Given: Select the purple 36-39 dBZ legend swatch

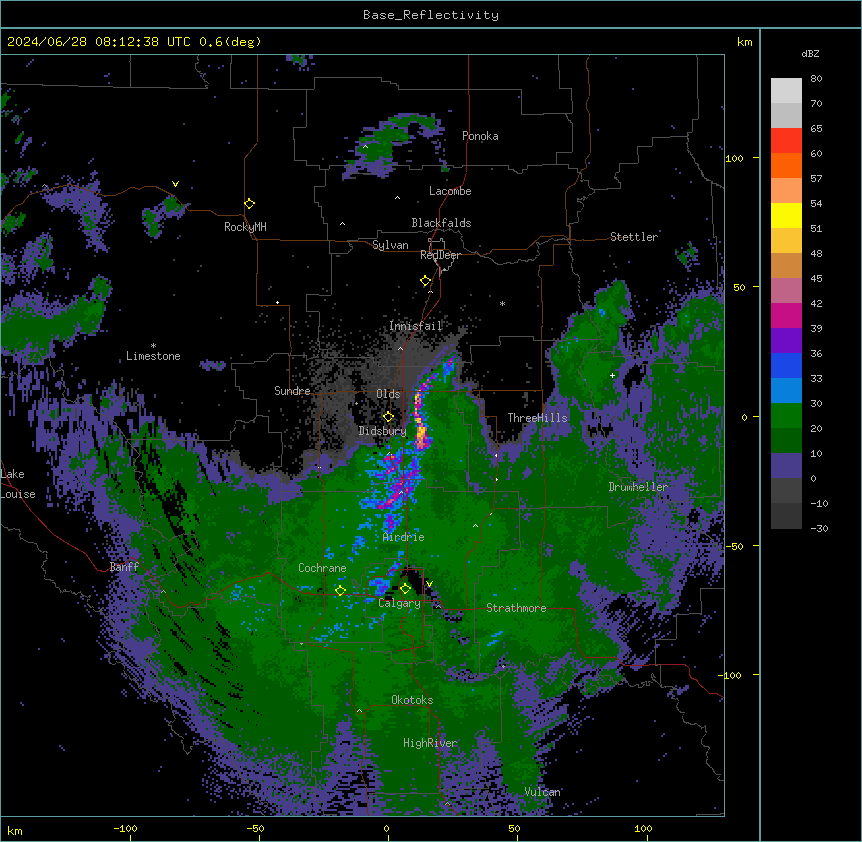Looking at the screenshot, I should (x=786, y=341).
